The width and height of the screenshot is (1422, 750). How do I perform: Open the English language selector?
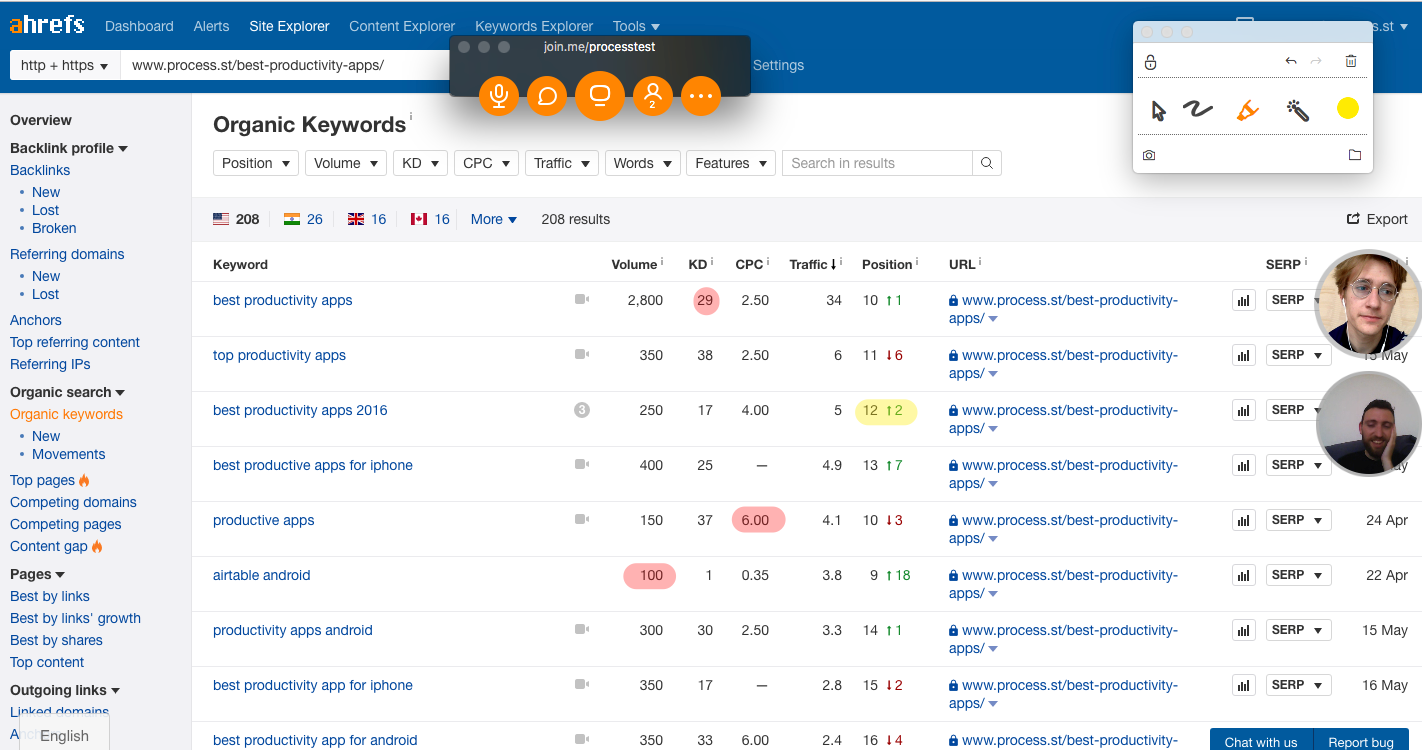tap(64, 735)
